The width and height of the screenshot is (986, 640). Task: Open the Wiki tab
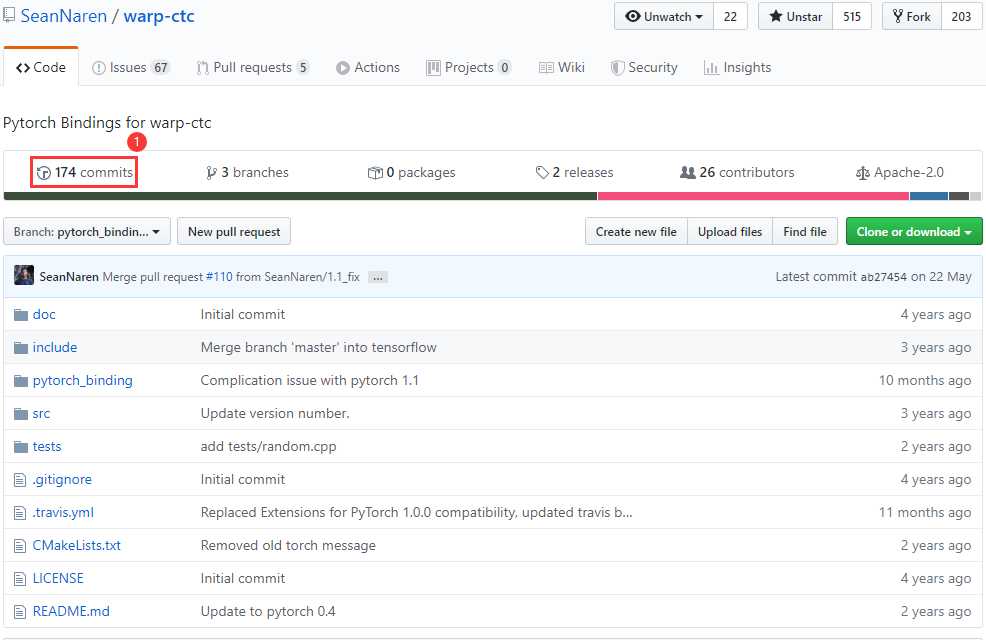[562, 67]
